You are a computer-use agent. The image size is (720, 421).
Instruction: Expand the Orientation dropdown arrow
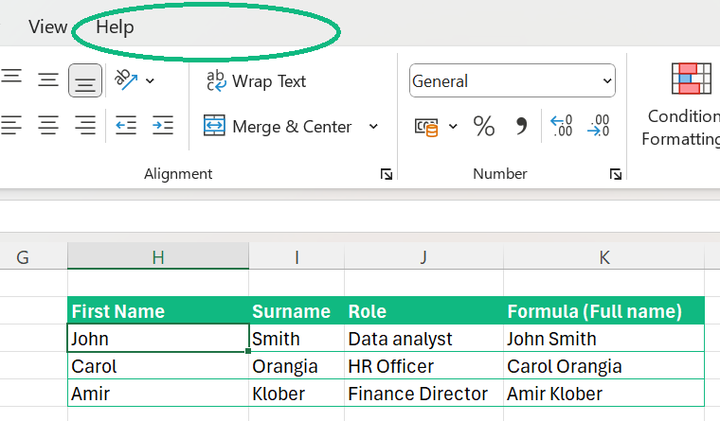[x=150, y=81]
